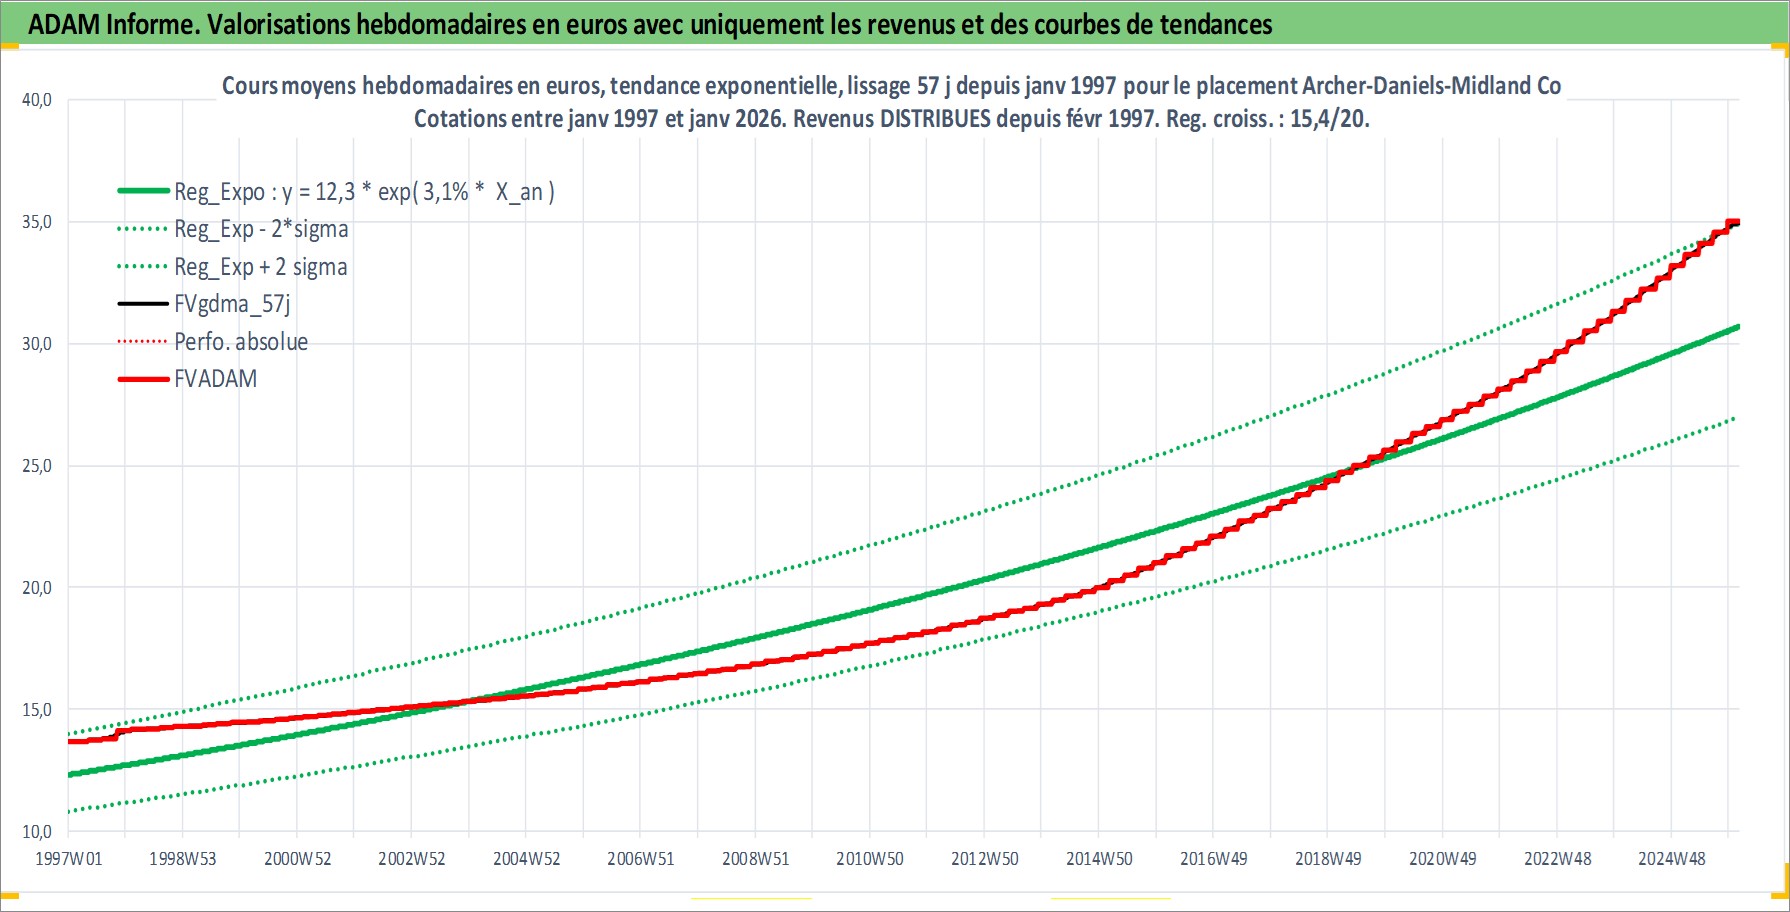Click y-axis label 30,0
This screenshot has width=1790, height=912.
click(37, 344)
